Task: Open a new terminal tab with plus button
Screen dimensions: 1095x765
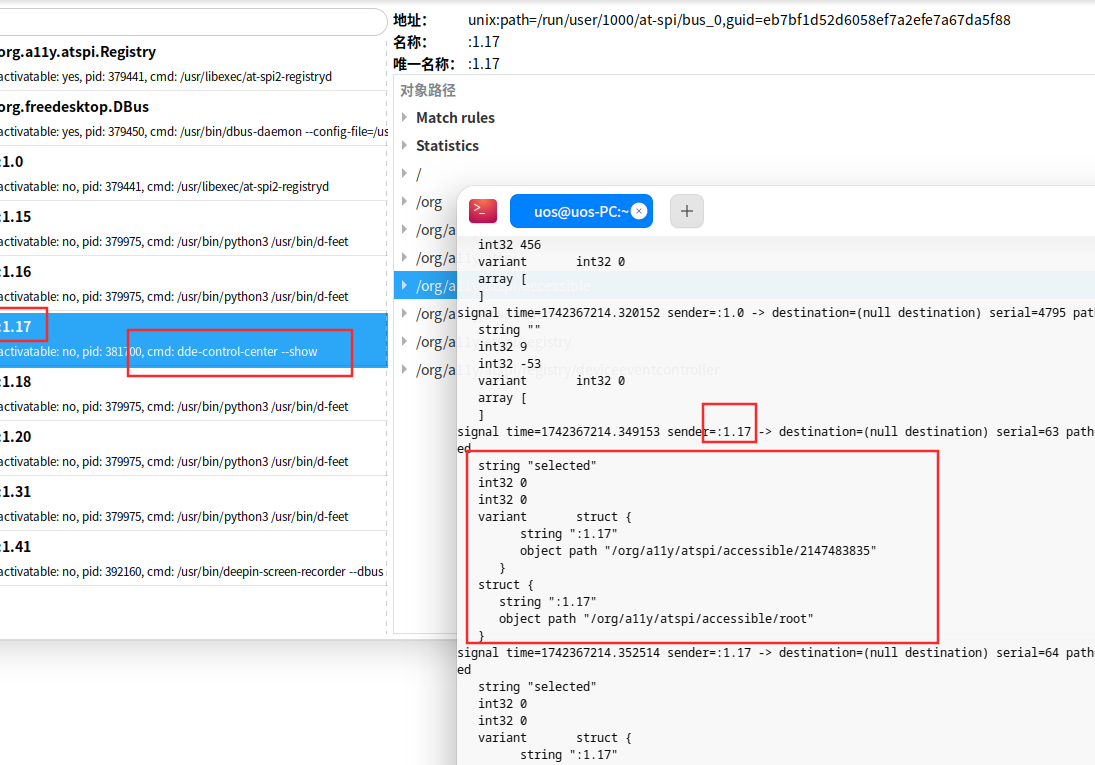Action: 687,211
